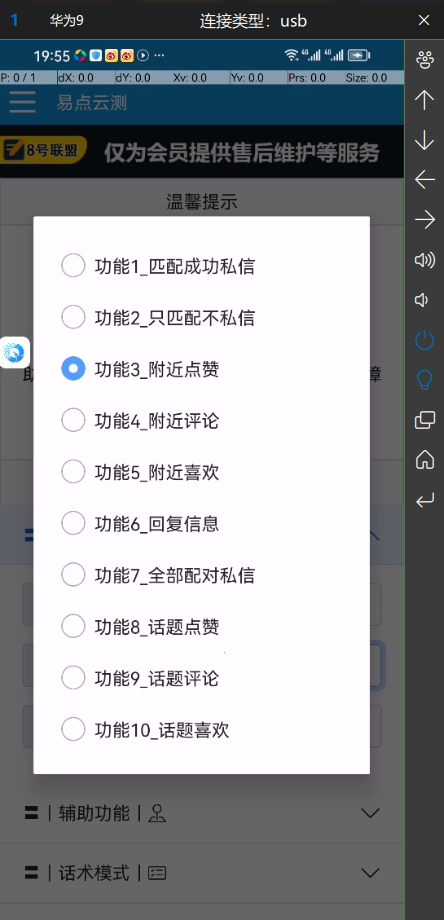444x920 pixels.
Task: Click the up arrow in the side toolbar
Action: click(x=424, y=100)
